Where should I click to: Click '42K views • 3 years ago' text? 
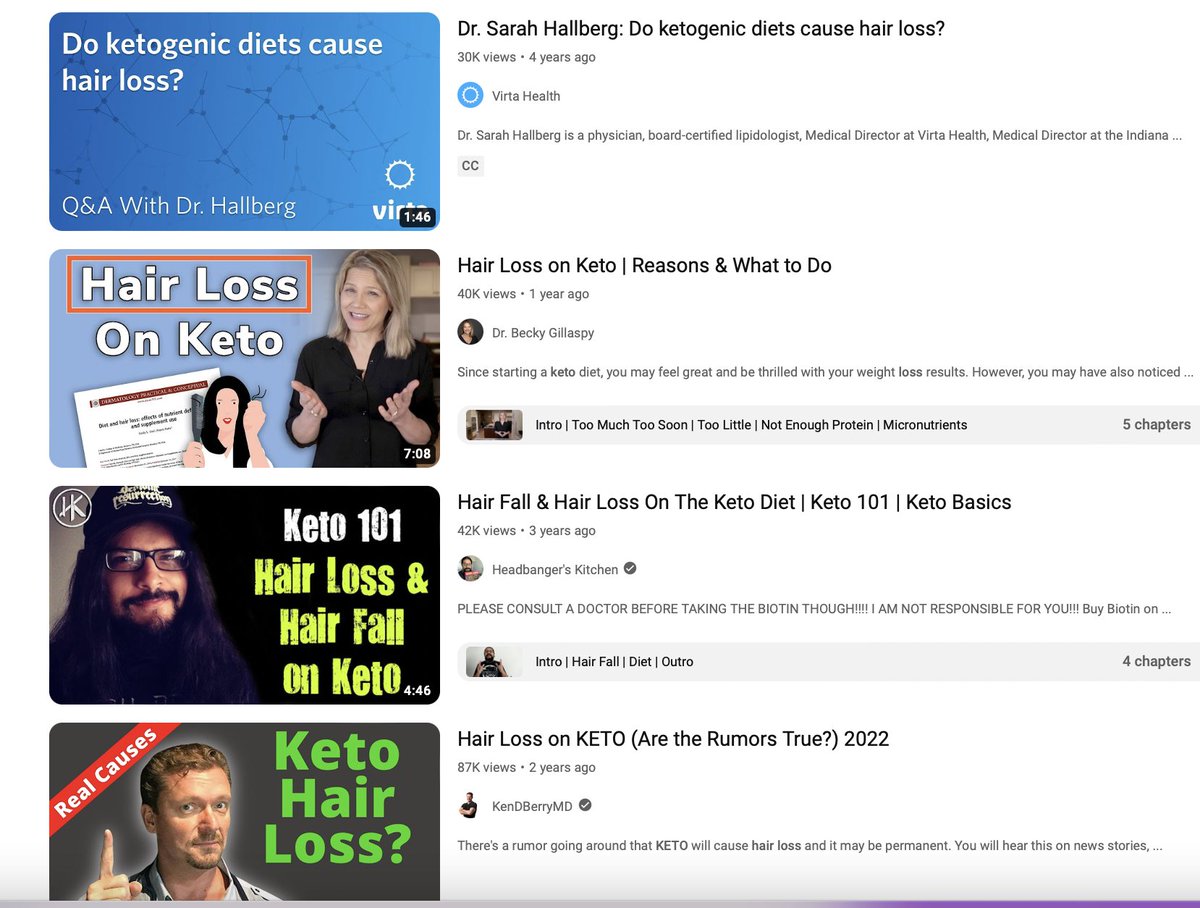click(526, 531)
